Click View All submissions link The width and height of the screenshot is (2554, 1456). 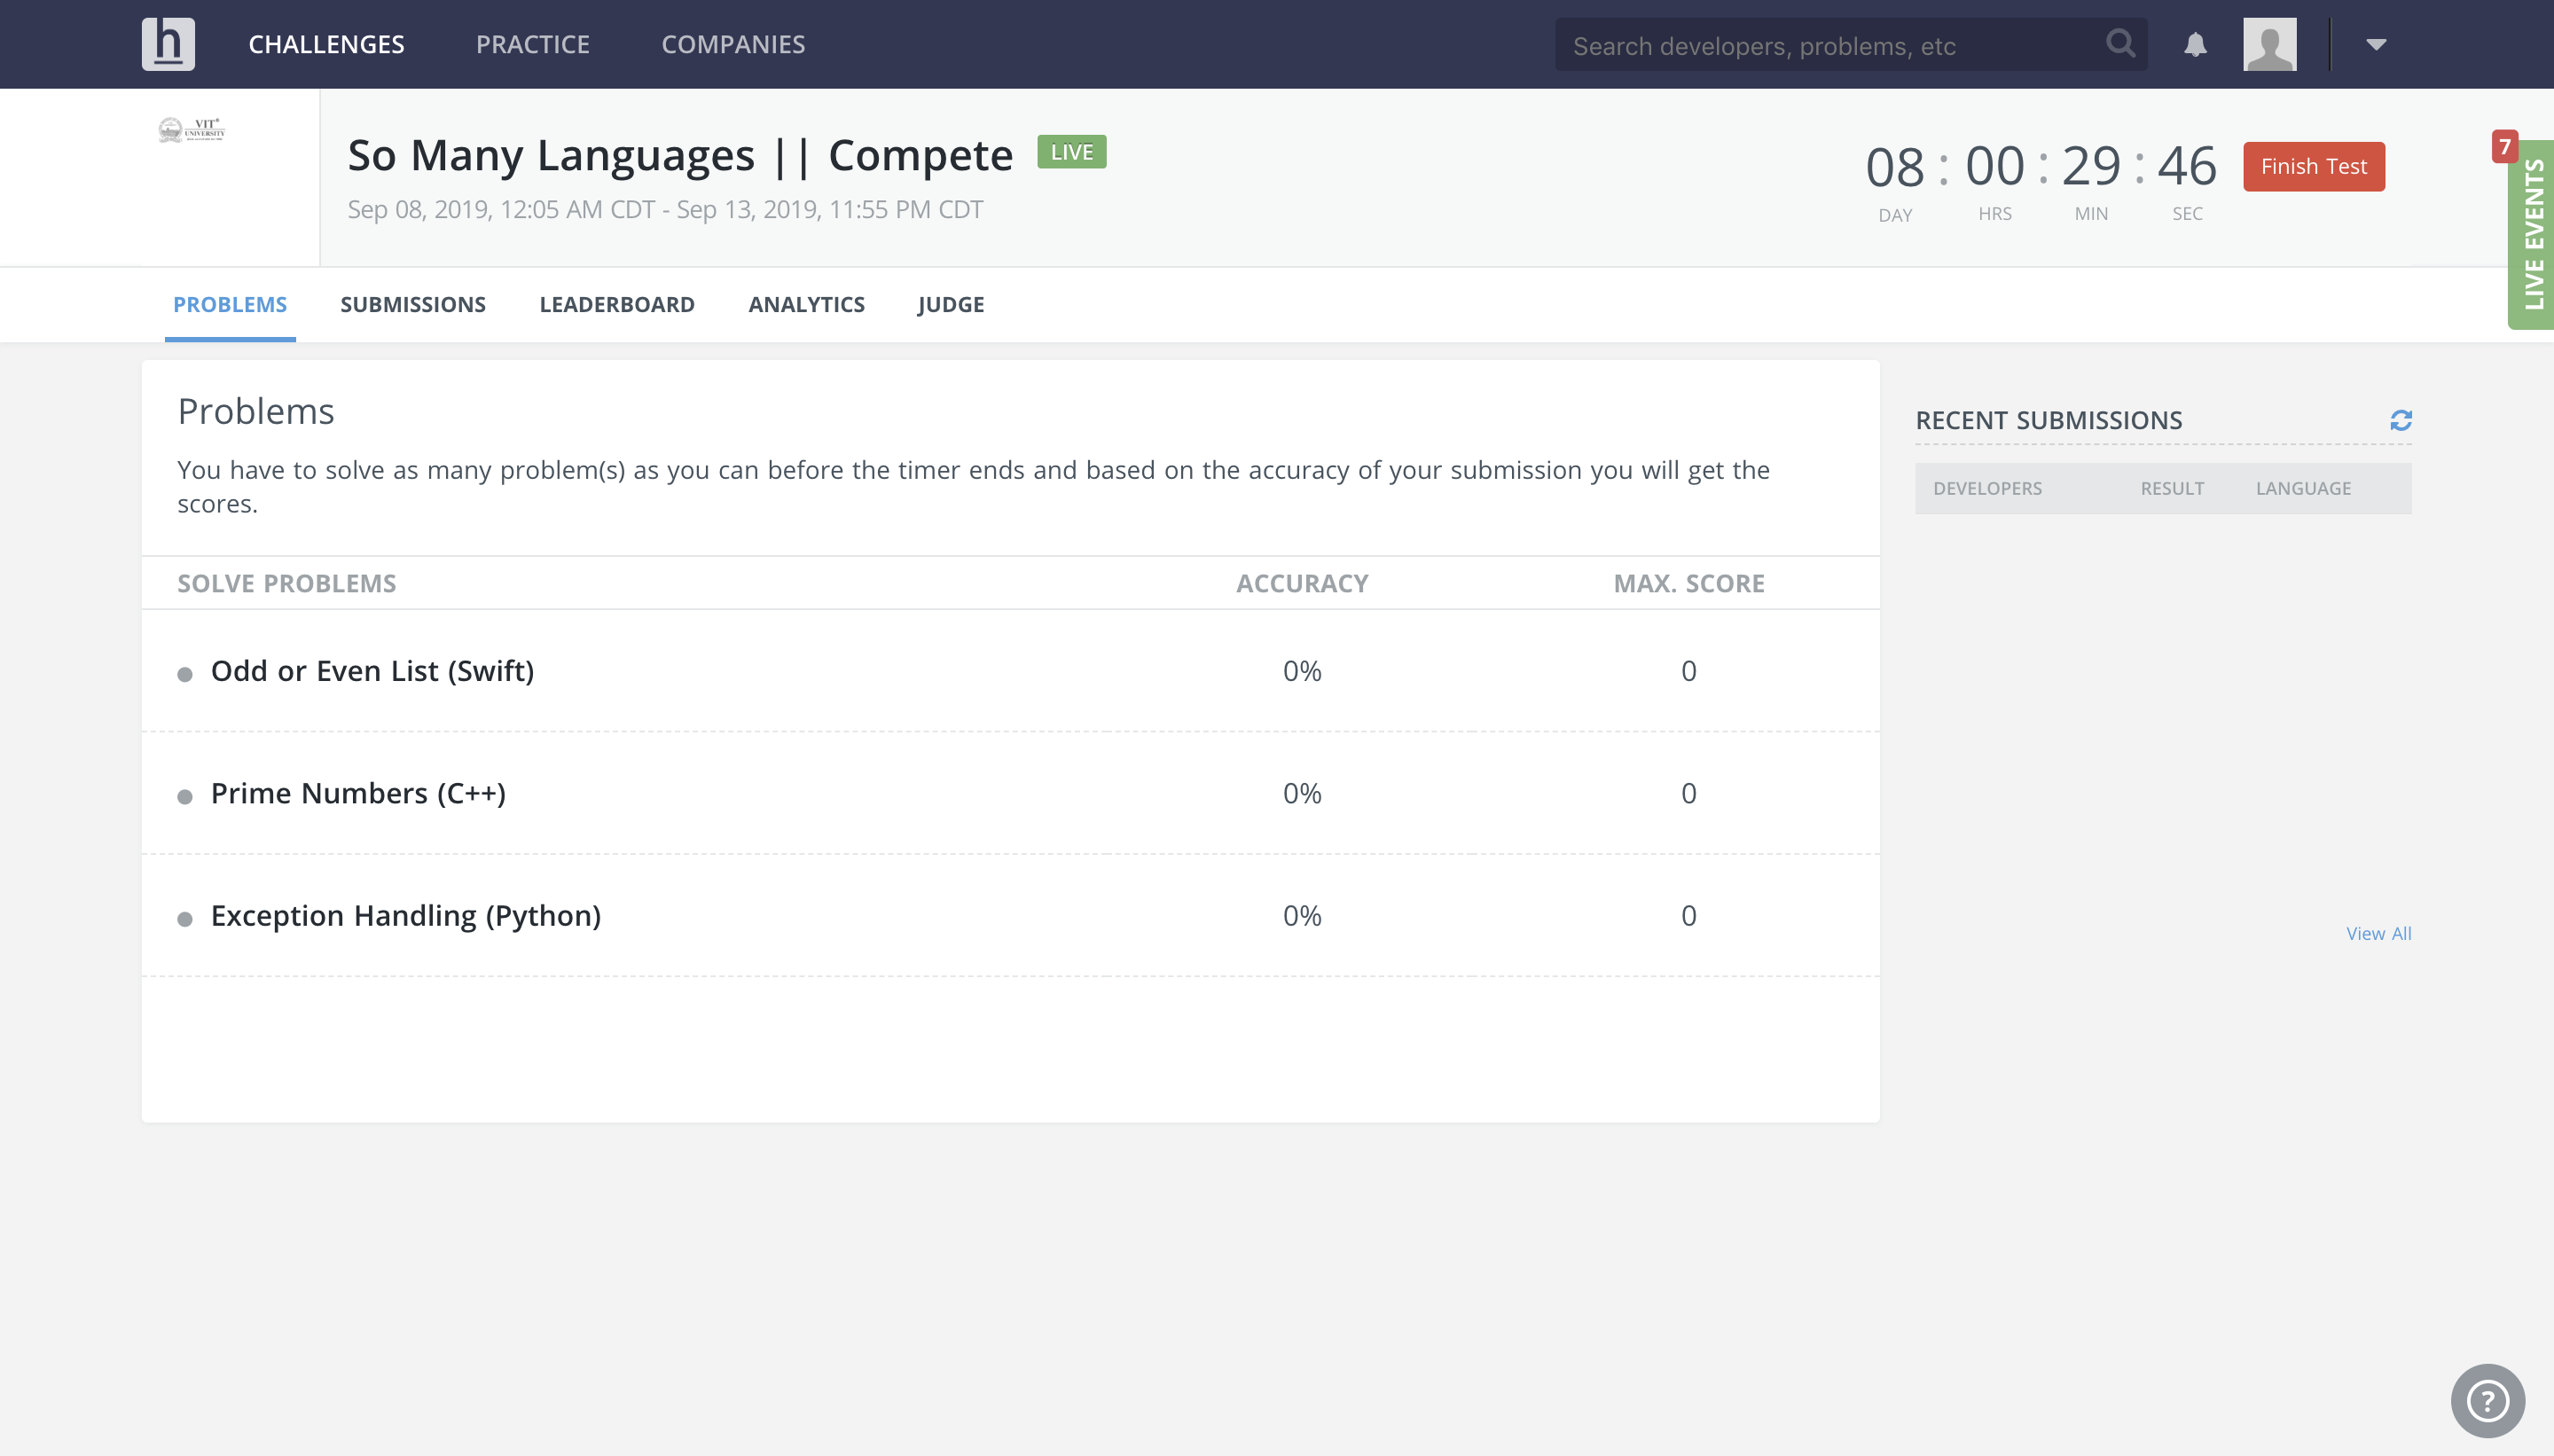point(2378,933)
